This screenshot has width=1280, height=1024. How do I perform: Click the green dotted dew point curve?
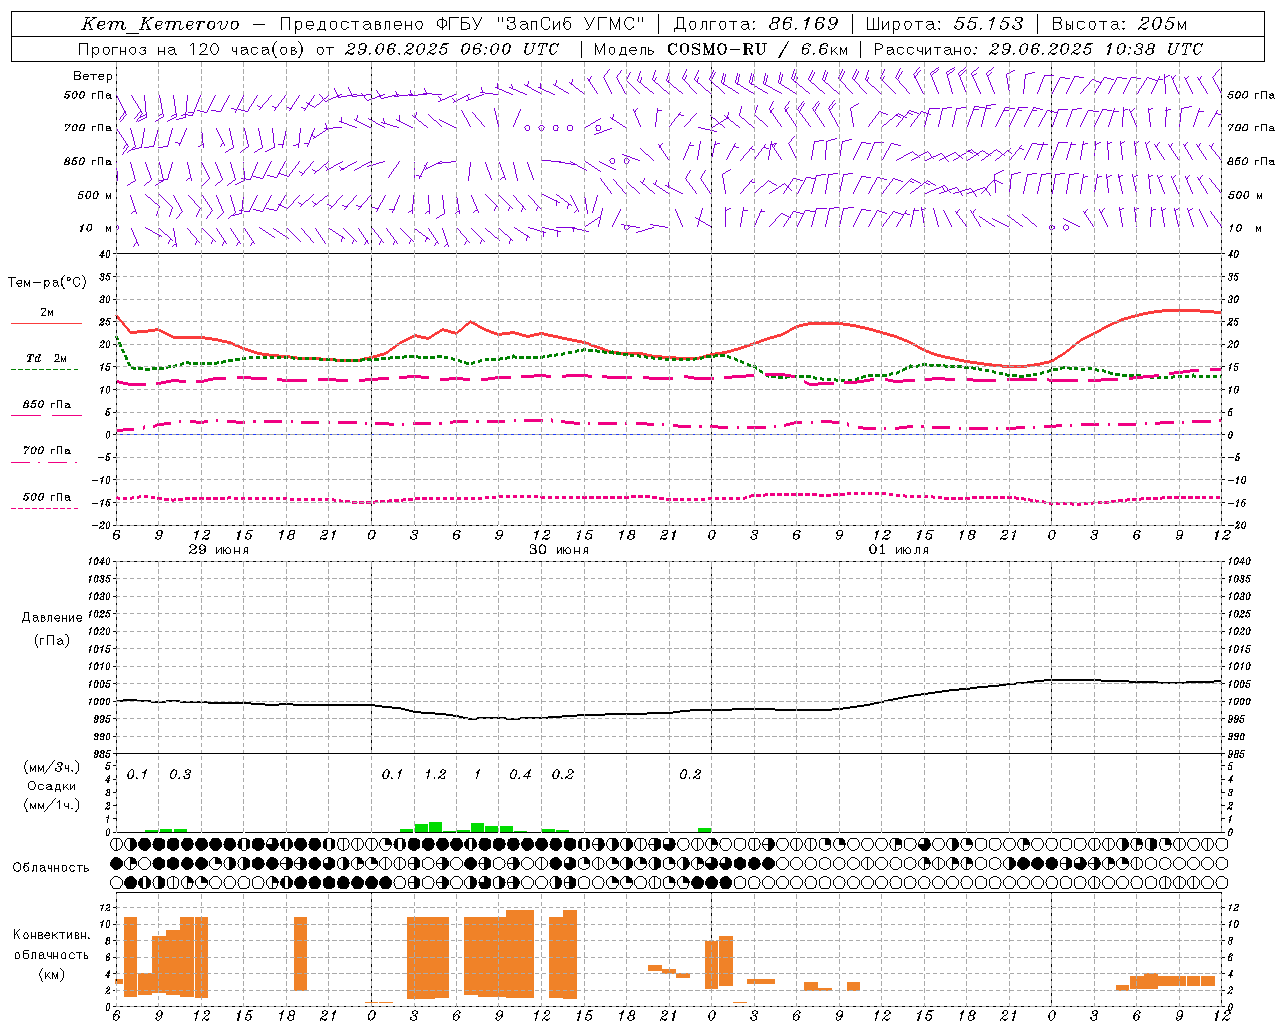pyautogui.click(x=668, y=357)
